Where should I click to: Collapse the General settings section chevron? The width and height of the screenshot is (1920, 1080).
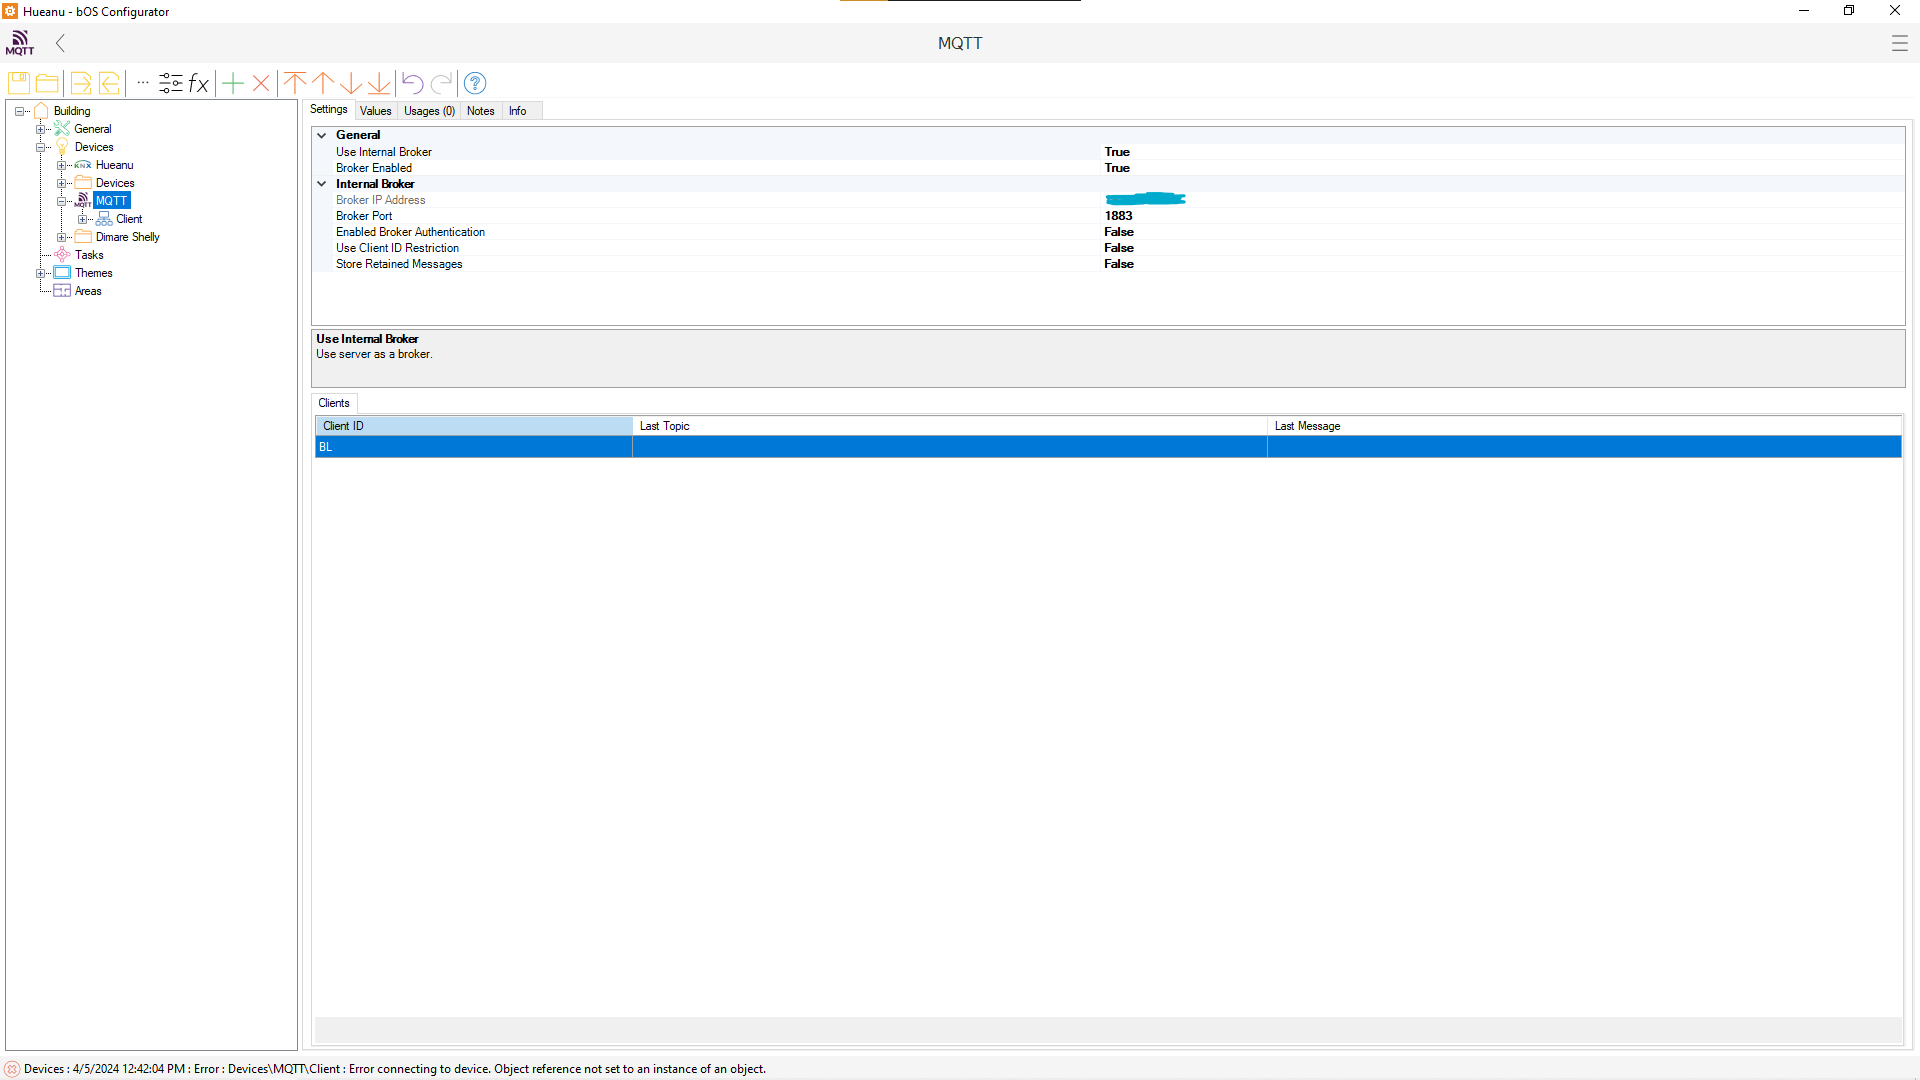click(x=322, y=135)
